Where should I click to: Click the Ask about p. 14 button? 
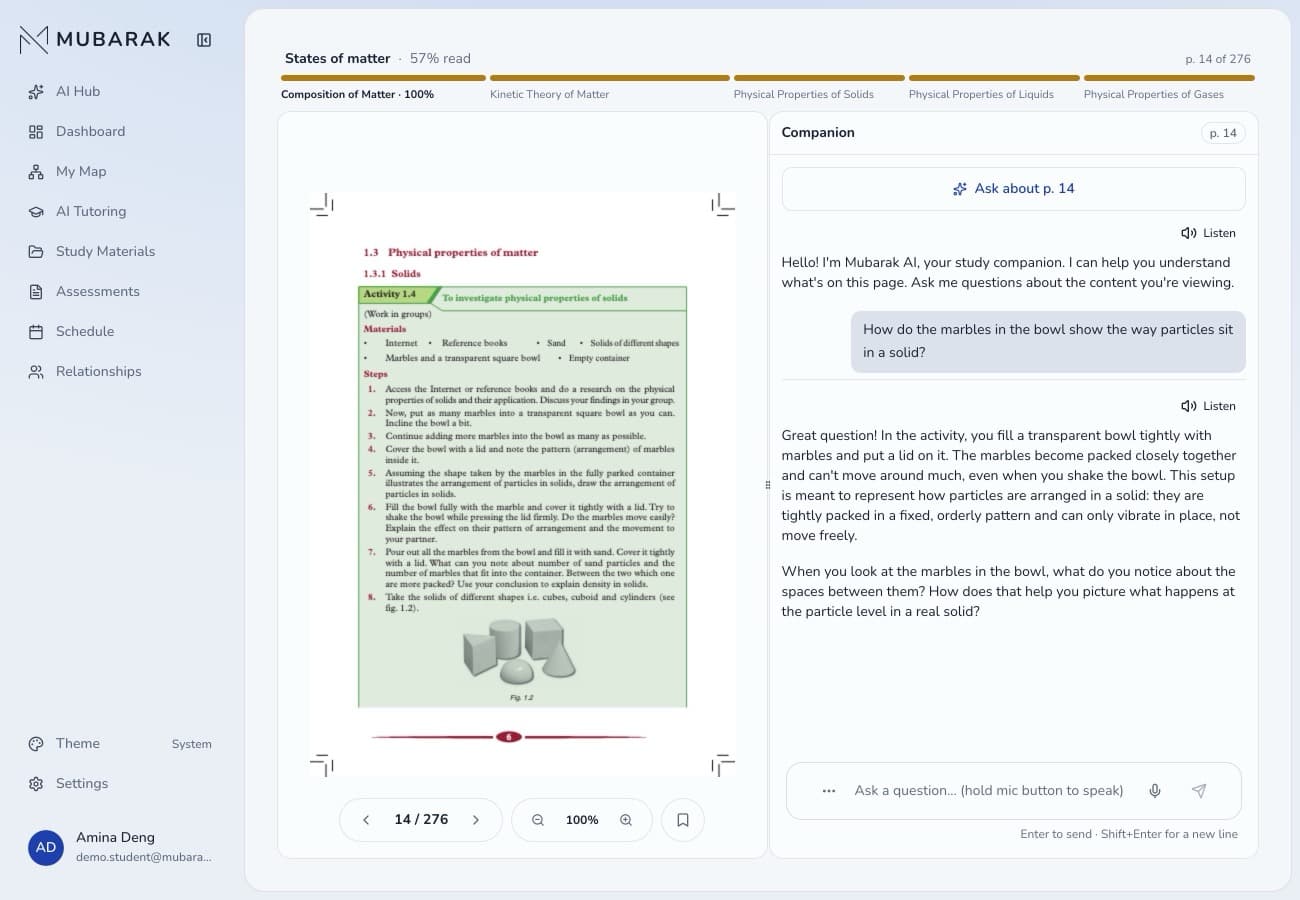pyautogui.click(x=1013, y=188)
